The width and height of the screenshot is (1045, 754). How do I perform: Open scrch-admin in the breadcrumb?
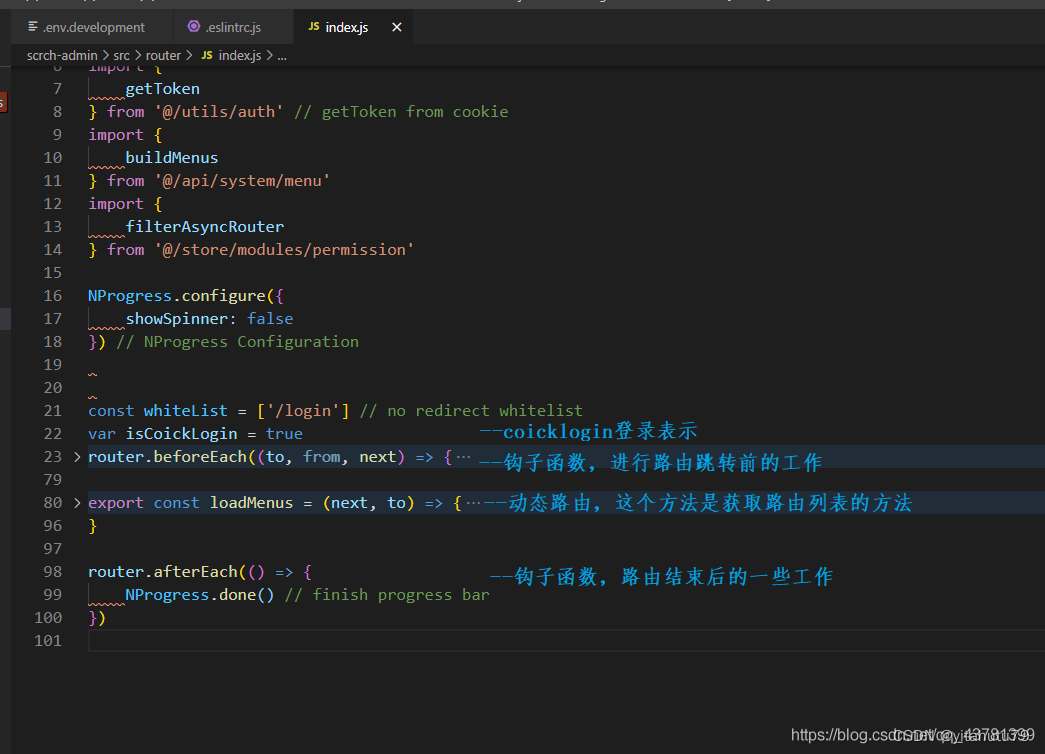(x=63, y=56)
